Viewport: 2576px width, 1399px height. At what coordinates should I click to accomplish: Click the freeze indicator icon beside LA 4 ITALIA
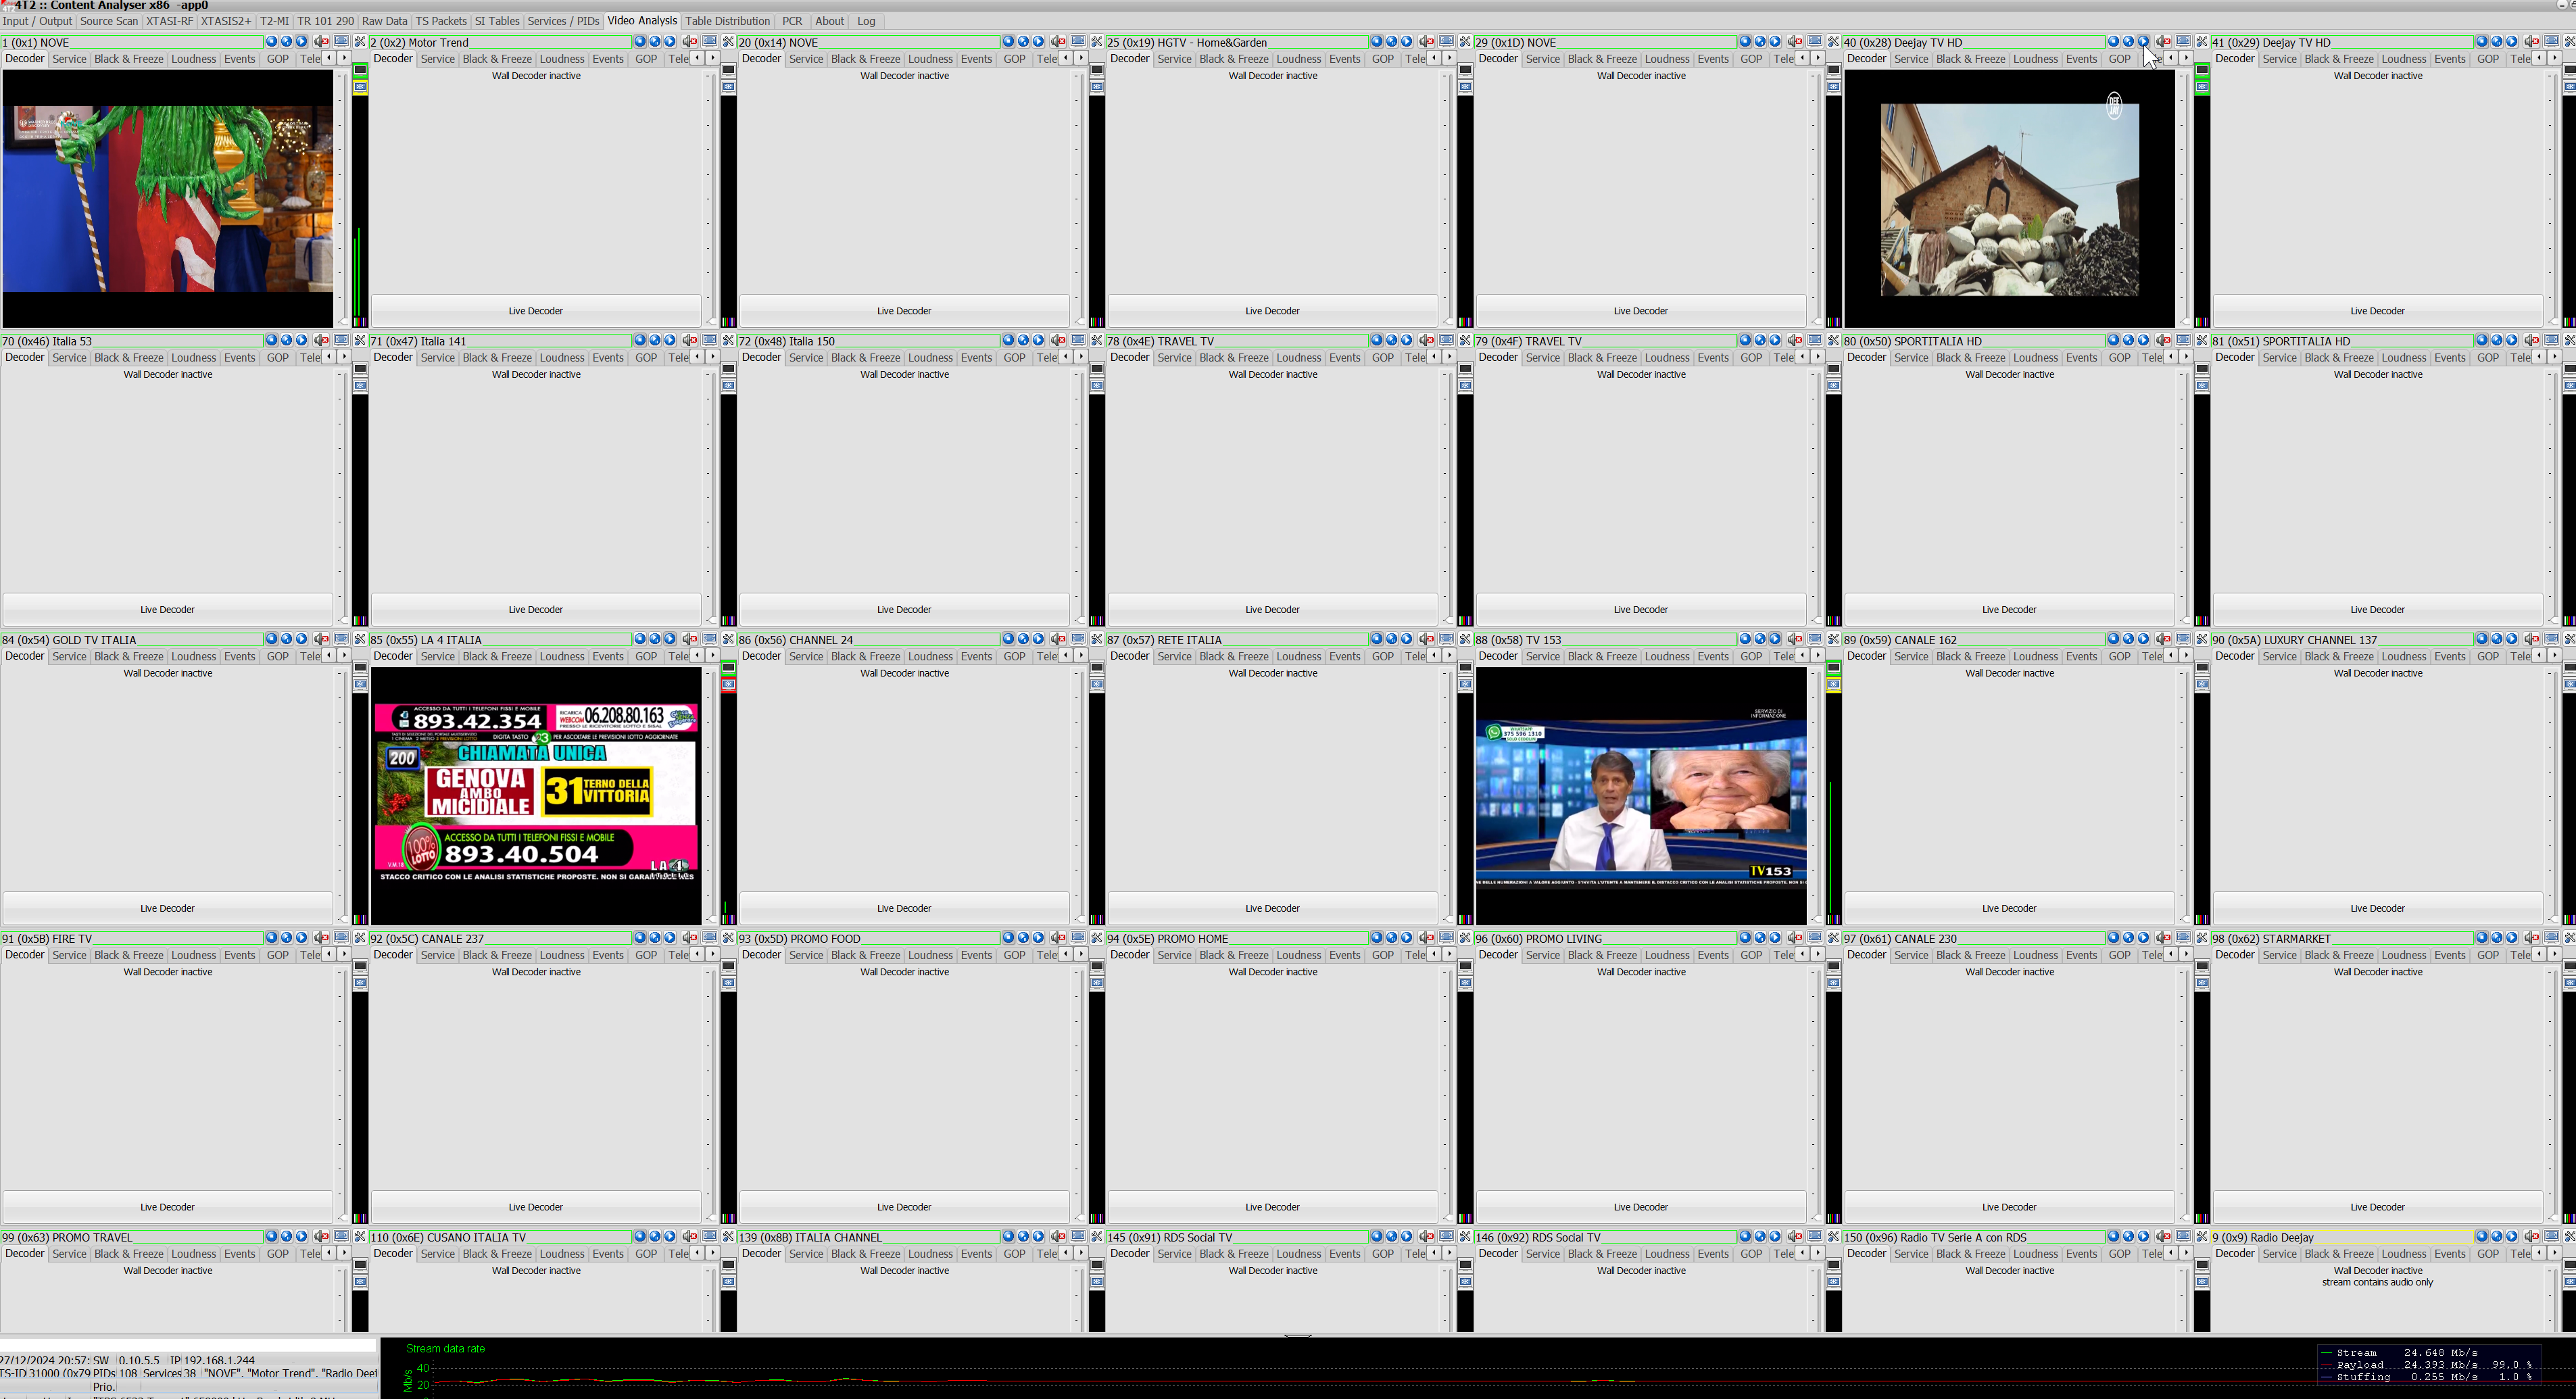click(x=729, y=684)
